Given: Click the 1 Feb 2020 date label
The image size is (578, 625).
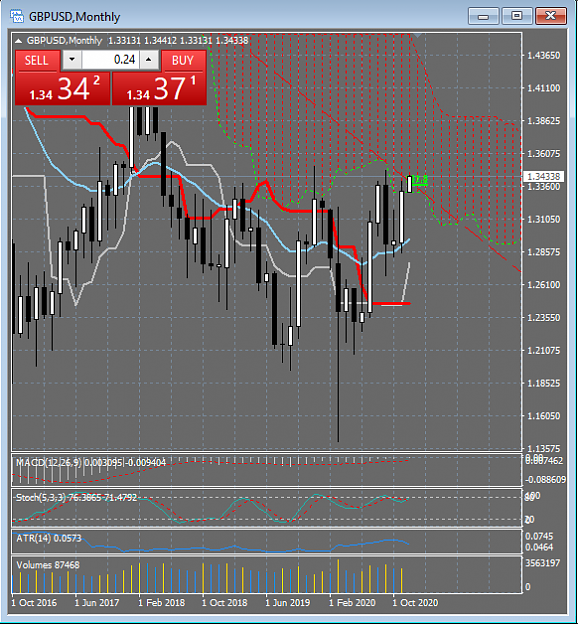Looking at the screenshot, I should pyautogui.click(x=352, y=603).
